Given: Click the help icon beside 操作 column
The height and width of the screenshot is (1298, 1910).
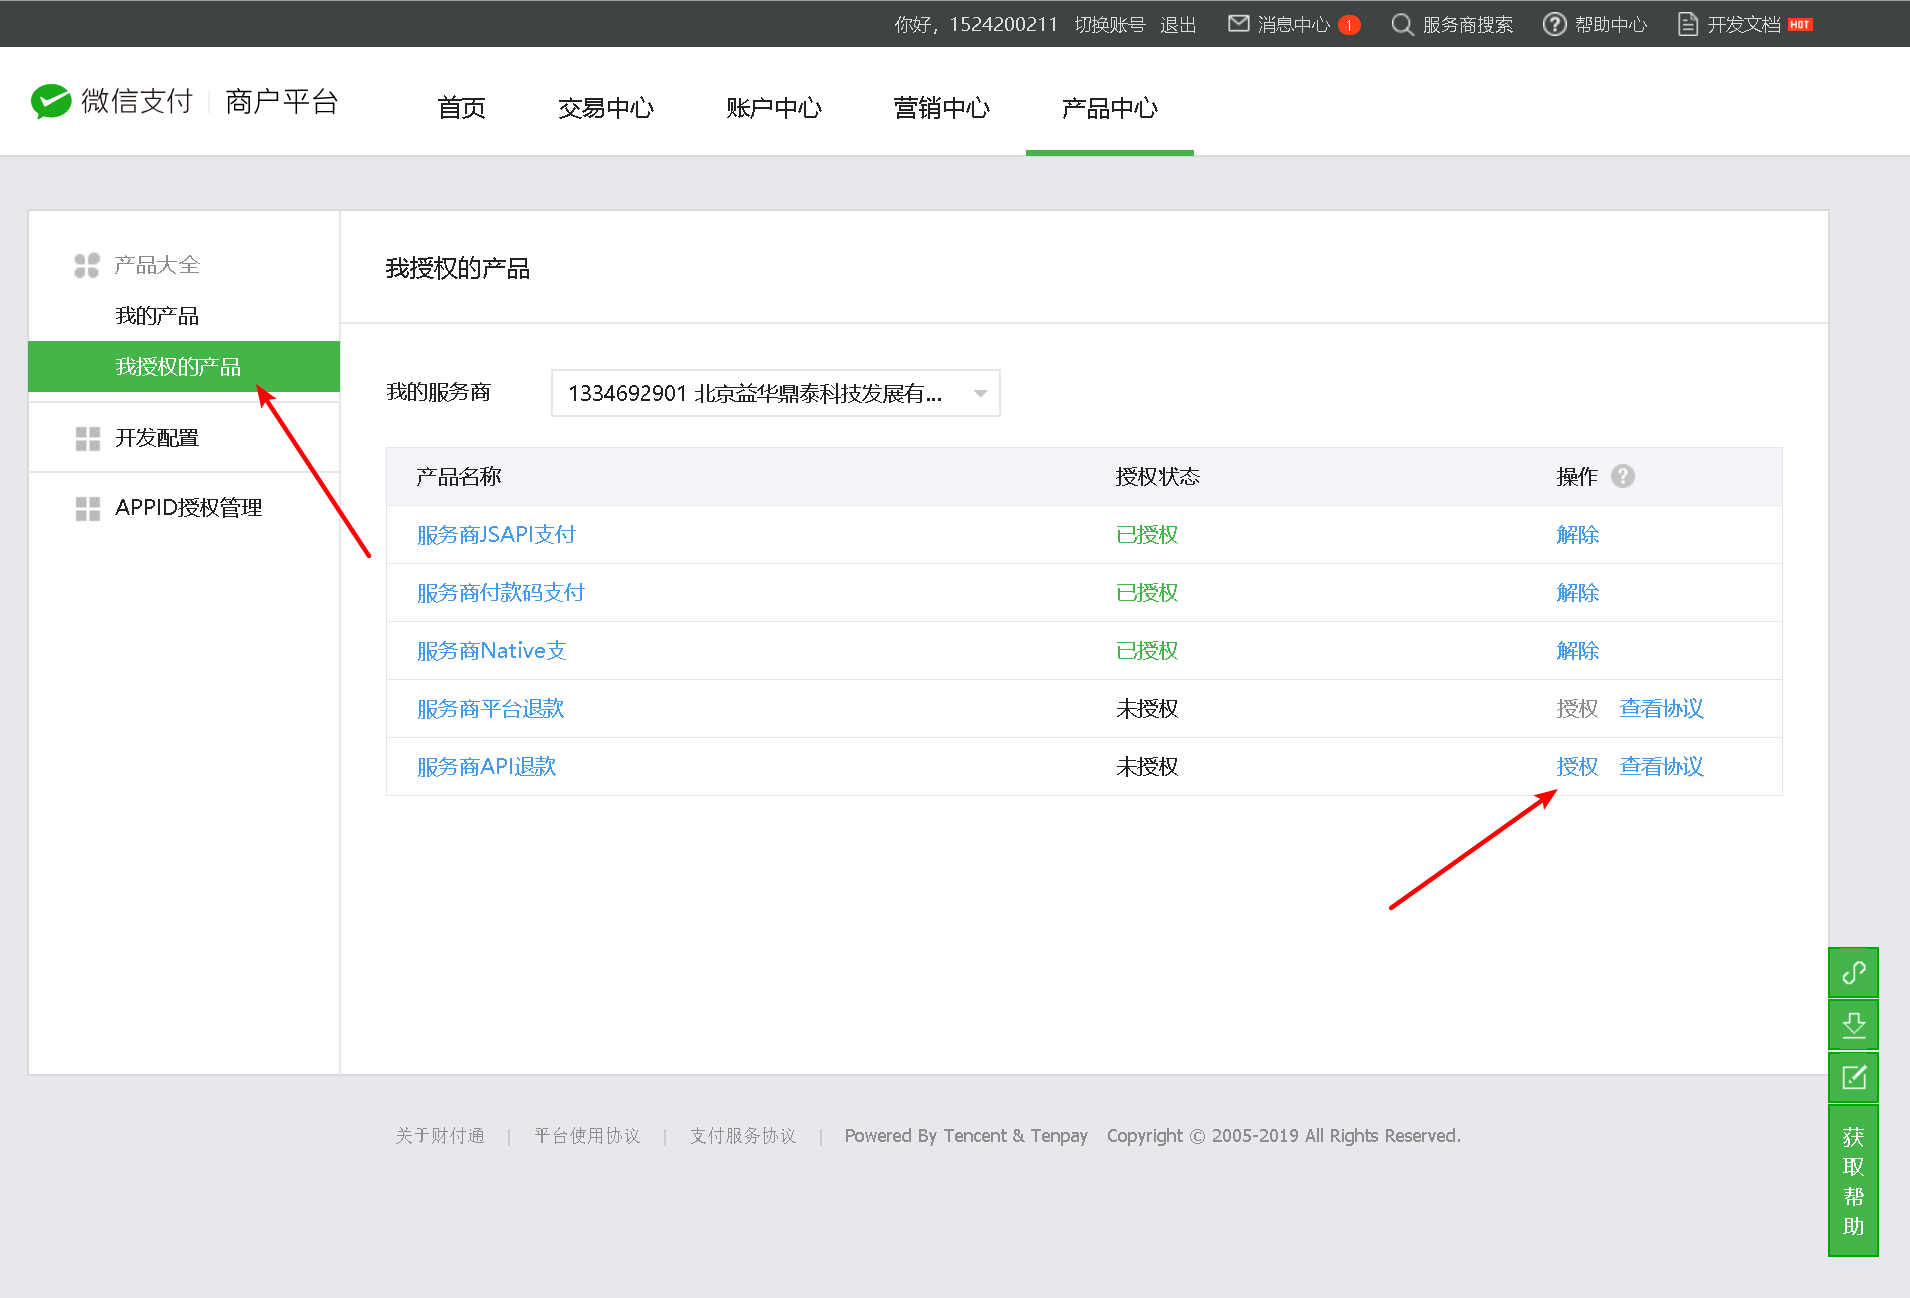Looking at the screenshot, I should [x=1623, y=477].
